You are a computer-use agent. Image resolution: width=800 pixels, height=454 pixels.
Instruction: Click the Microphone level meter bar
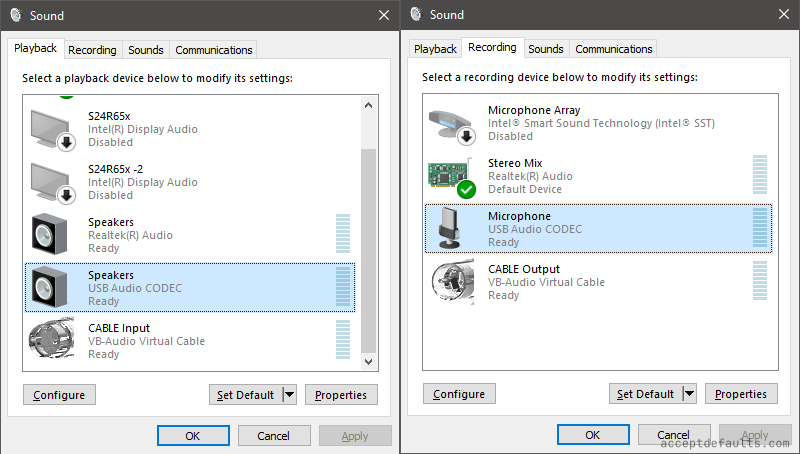click(x=759, y=229)
